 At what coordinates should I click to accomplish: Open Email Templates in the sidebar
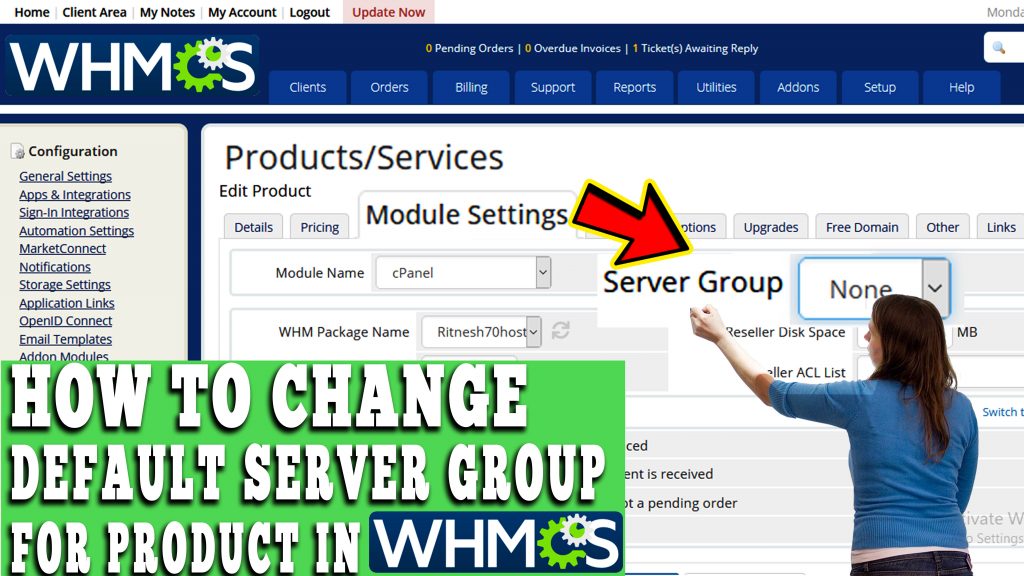point(65,339)
